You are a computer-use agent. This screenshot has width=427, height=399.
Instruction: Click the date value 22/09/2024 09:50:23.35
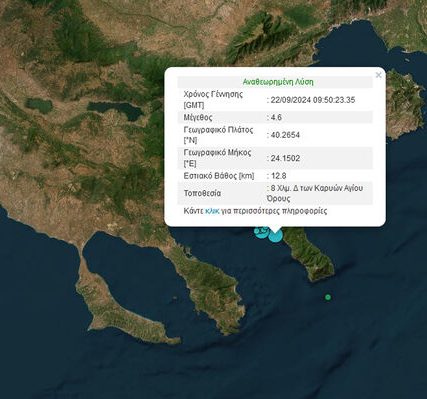pyautogui.click(x=312, y=100)
